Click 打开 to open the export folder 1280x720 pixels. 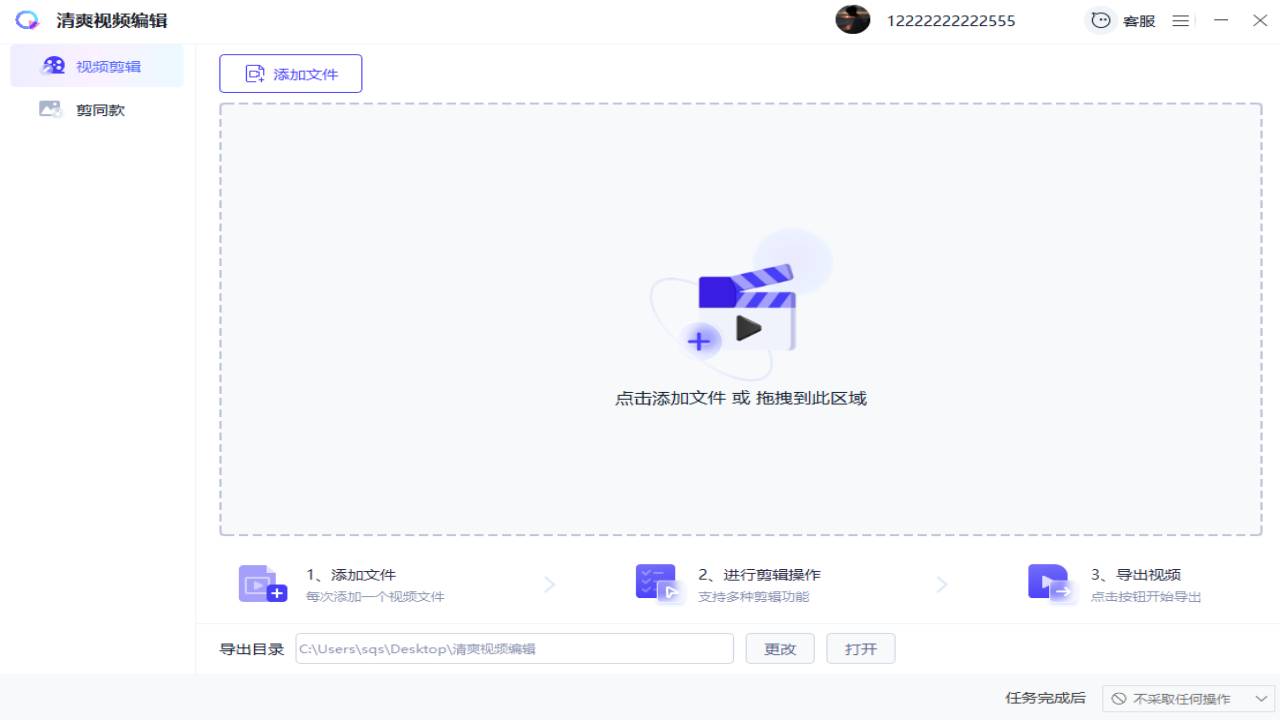[860, 648]
